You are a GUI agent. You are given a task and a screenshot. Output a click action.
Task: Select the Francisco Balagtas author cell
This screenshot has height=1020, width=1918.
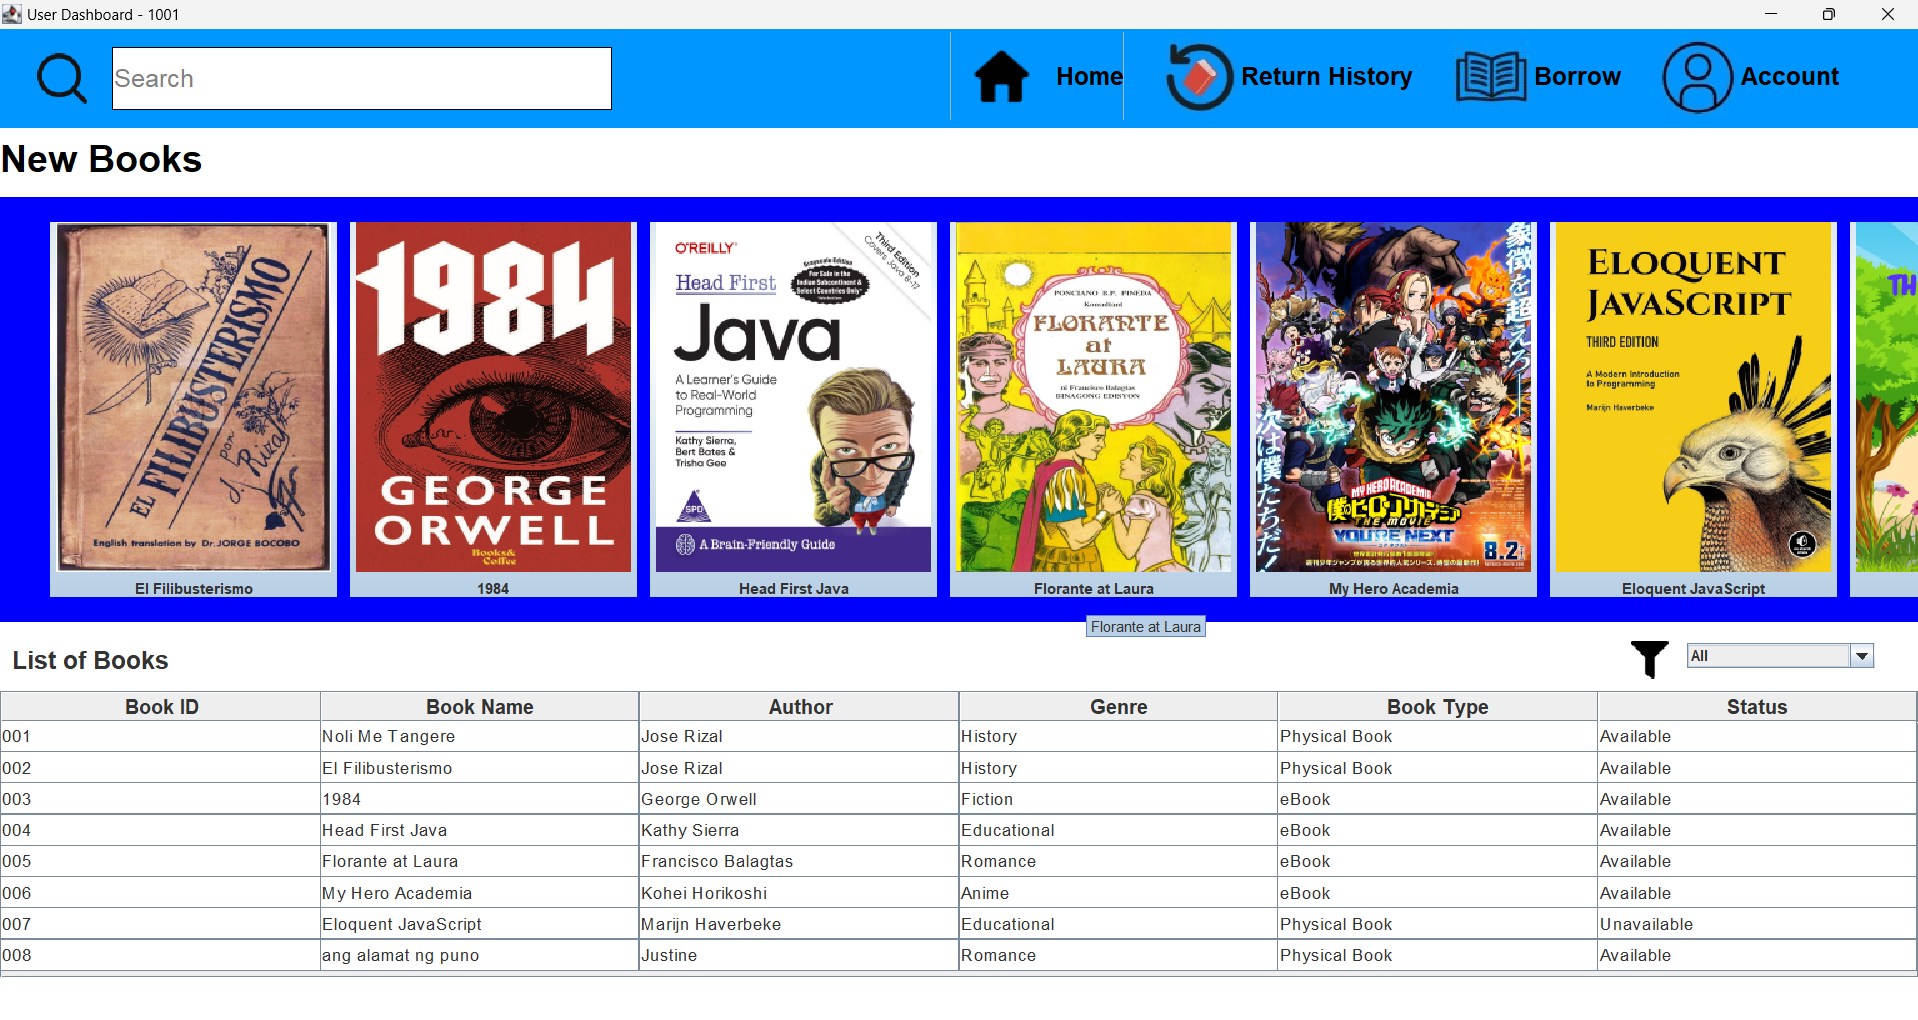pos(799,861)
